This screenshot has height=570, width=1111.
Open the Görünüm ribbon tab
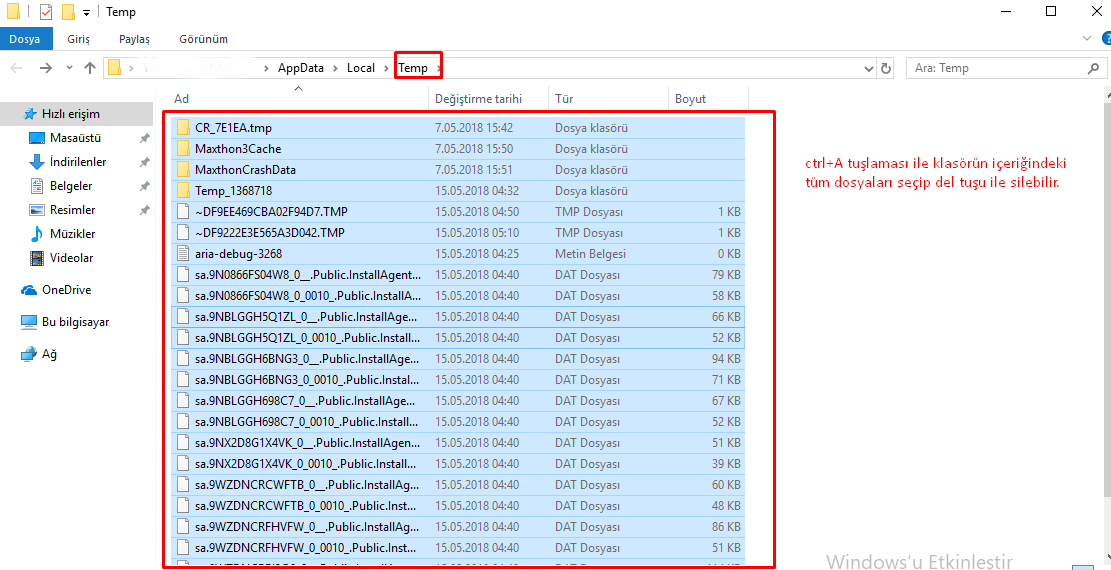click(x=203, y=39)
